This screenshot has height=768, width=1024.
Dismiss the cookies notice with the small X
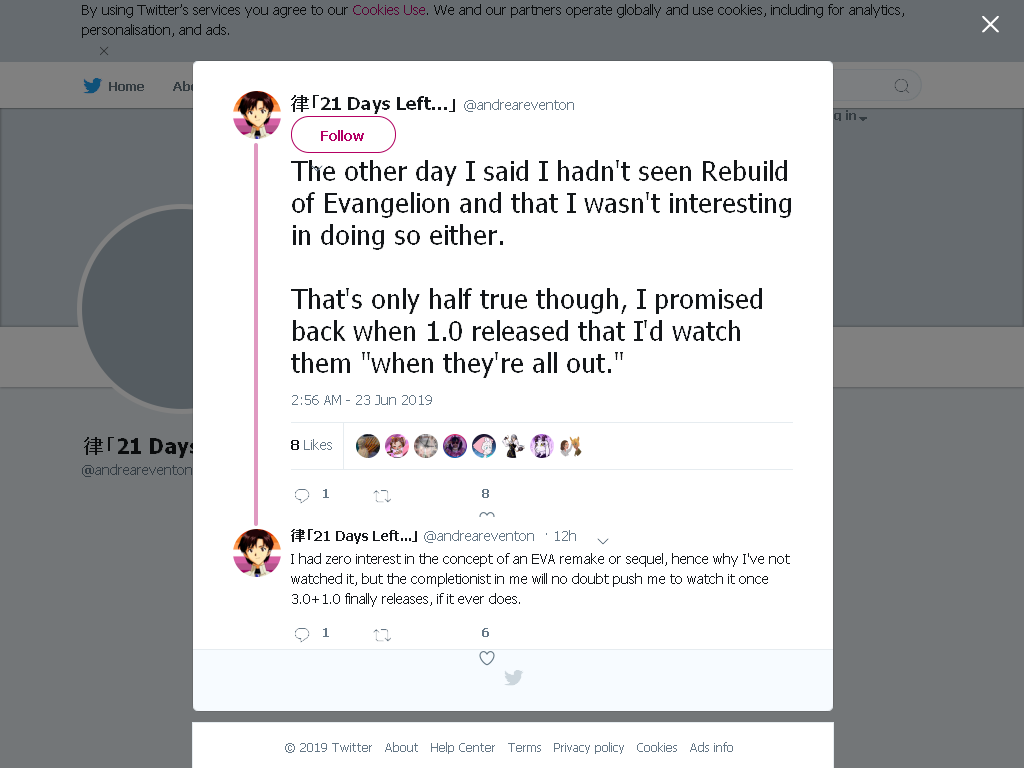click(x=104, y=51)
